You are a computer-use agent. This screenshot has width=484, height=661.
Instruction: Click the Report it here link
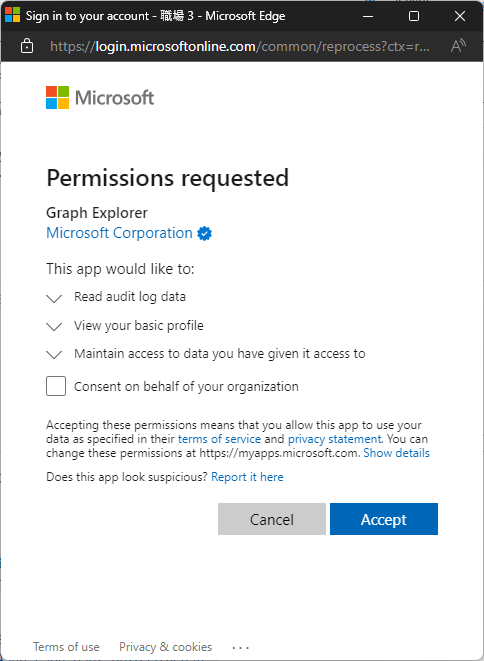[247, 477]
